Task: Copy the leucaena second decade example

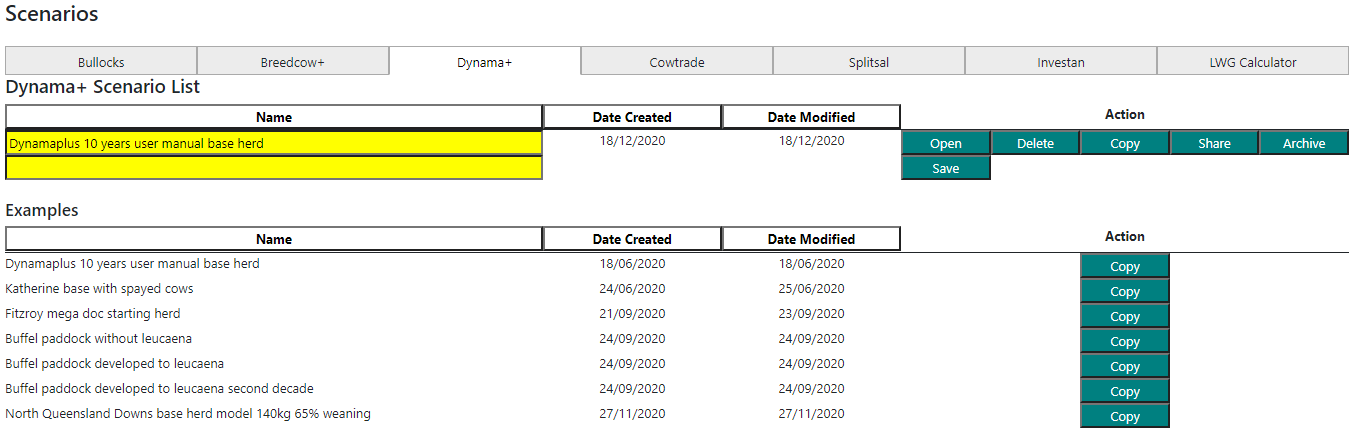Action: [x=1125, y=391]
